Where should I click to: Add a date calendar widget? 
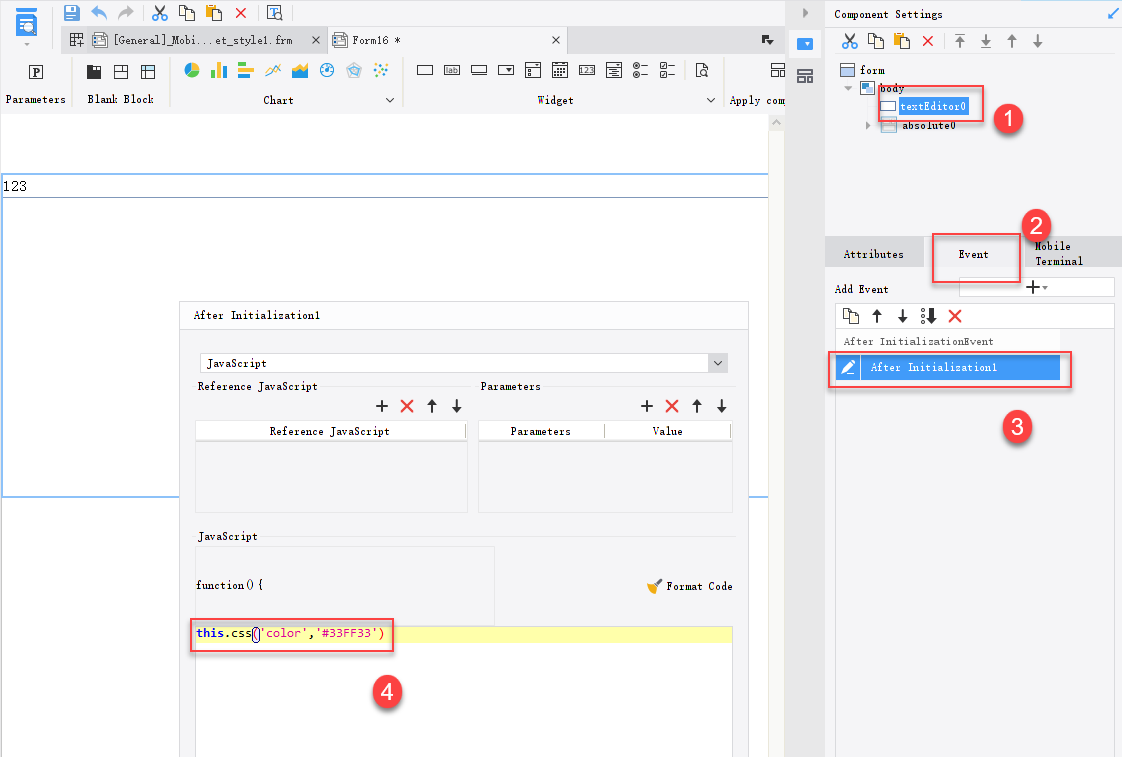click(x=560, y=70)
